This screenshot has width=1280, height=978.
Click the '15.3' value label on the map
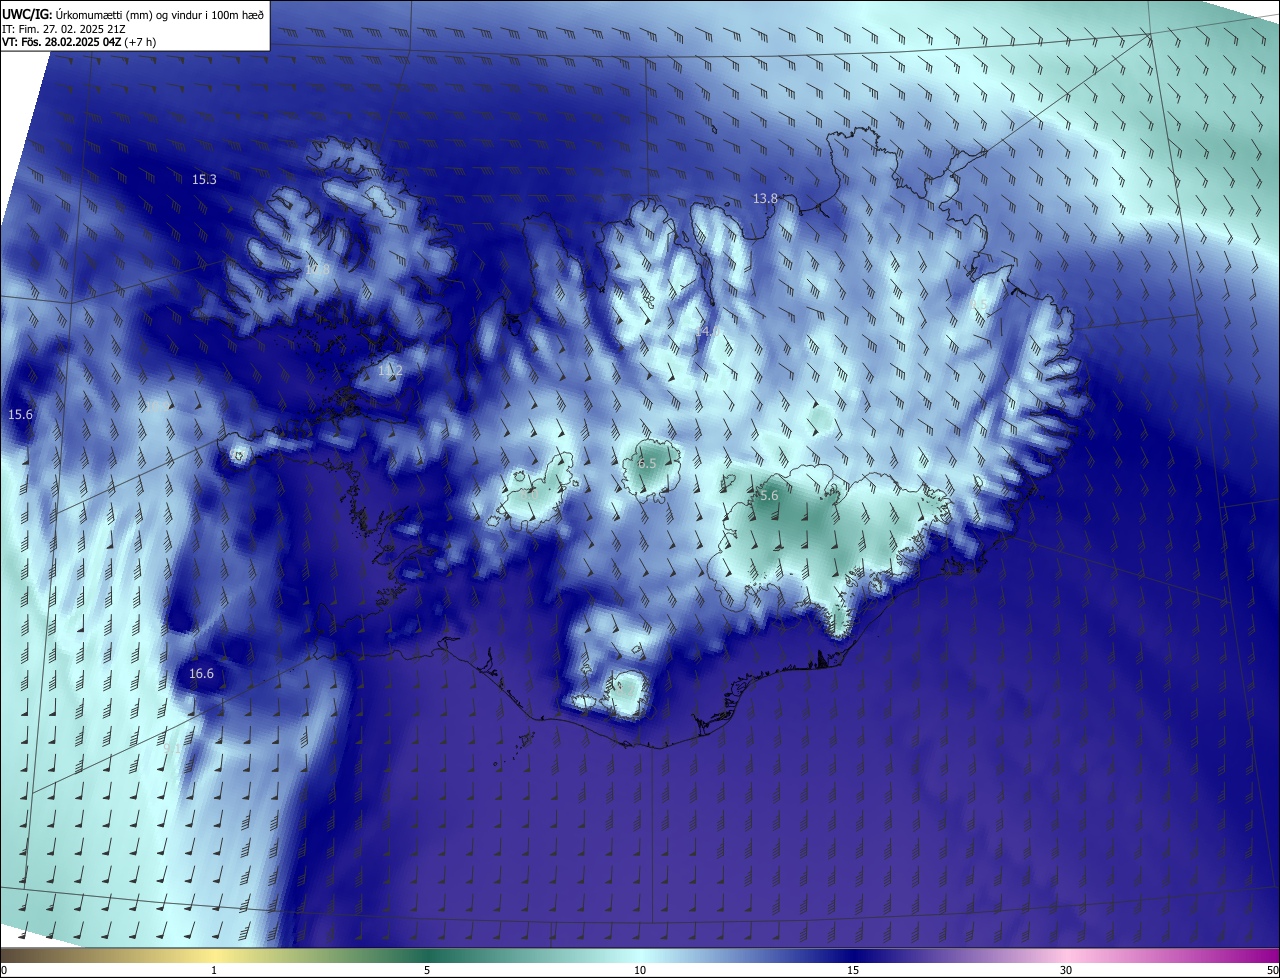(x=204, y=180)
